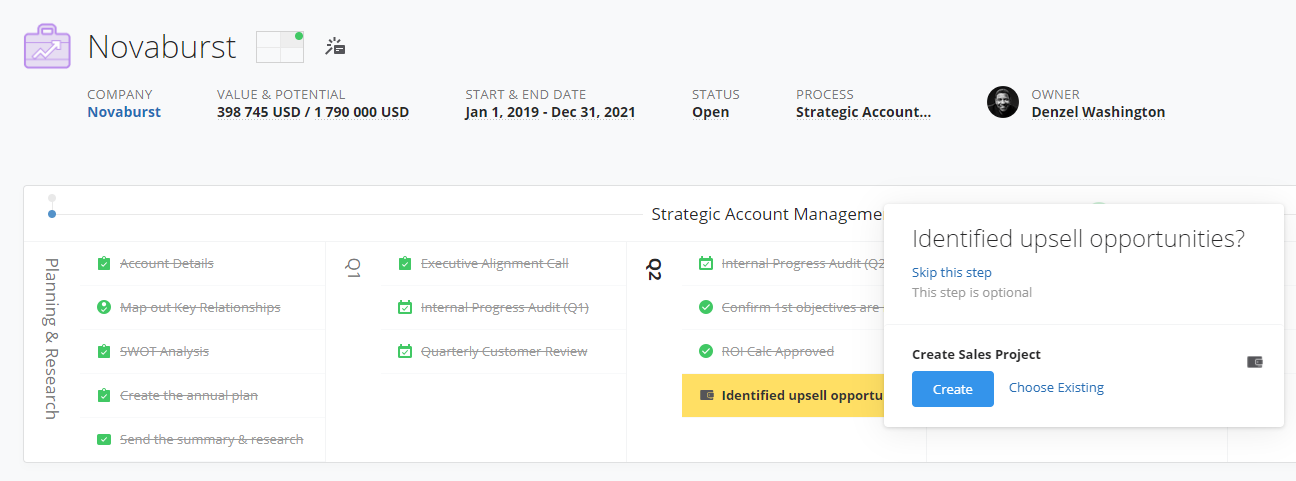The width and height of the screenshot is (1296, 481).
Task: Click the Choose Existing link
Action: tap(1056, 388)
